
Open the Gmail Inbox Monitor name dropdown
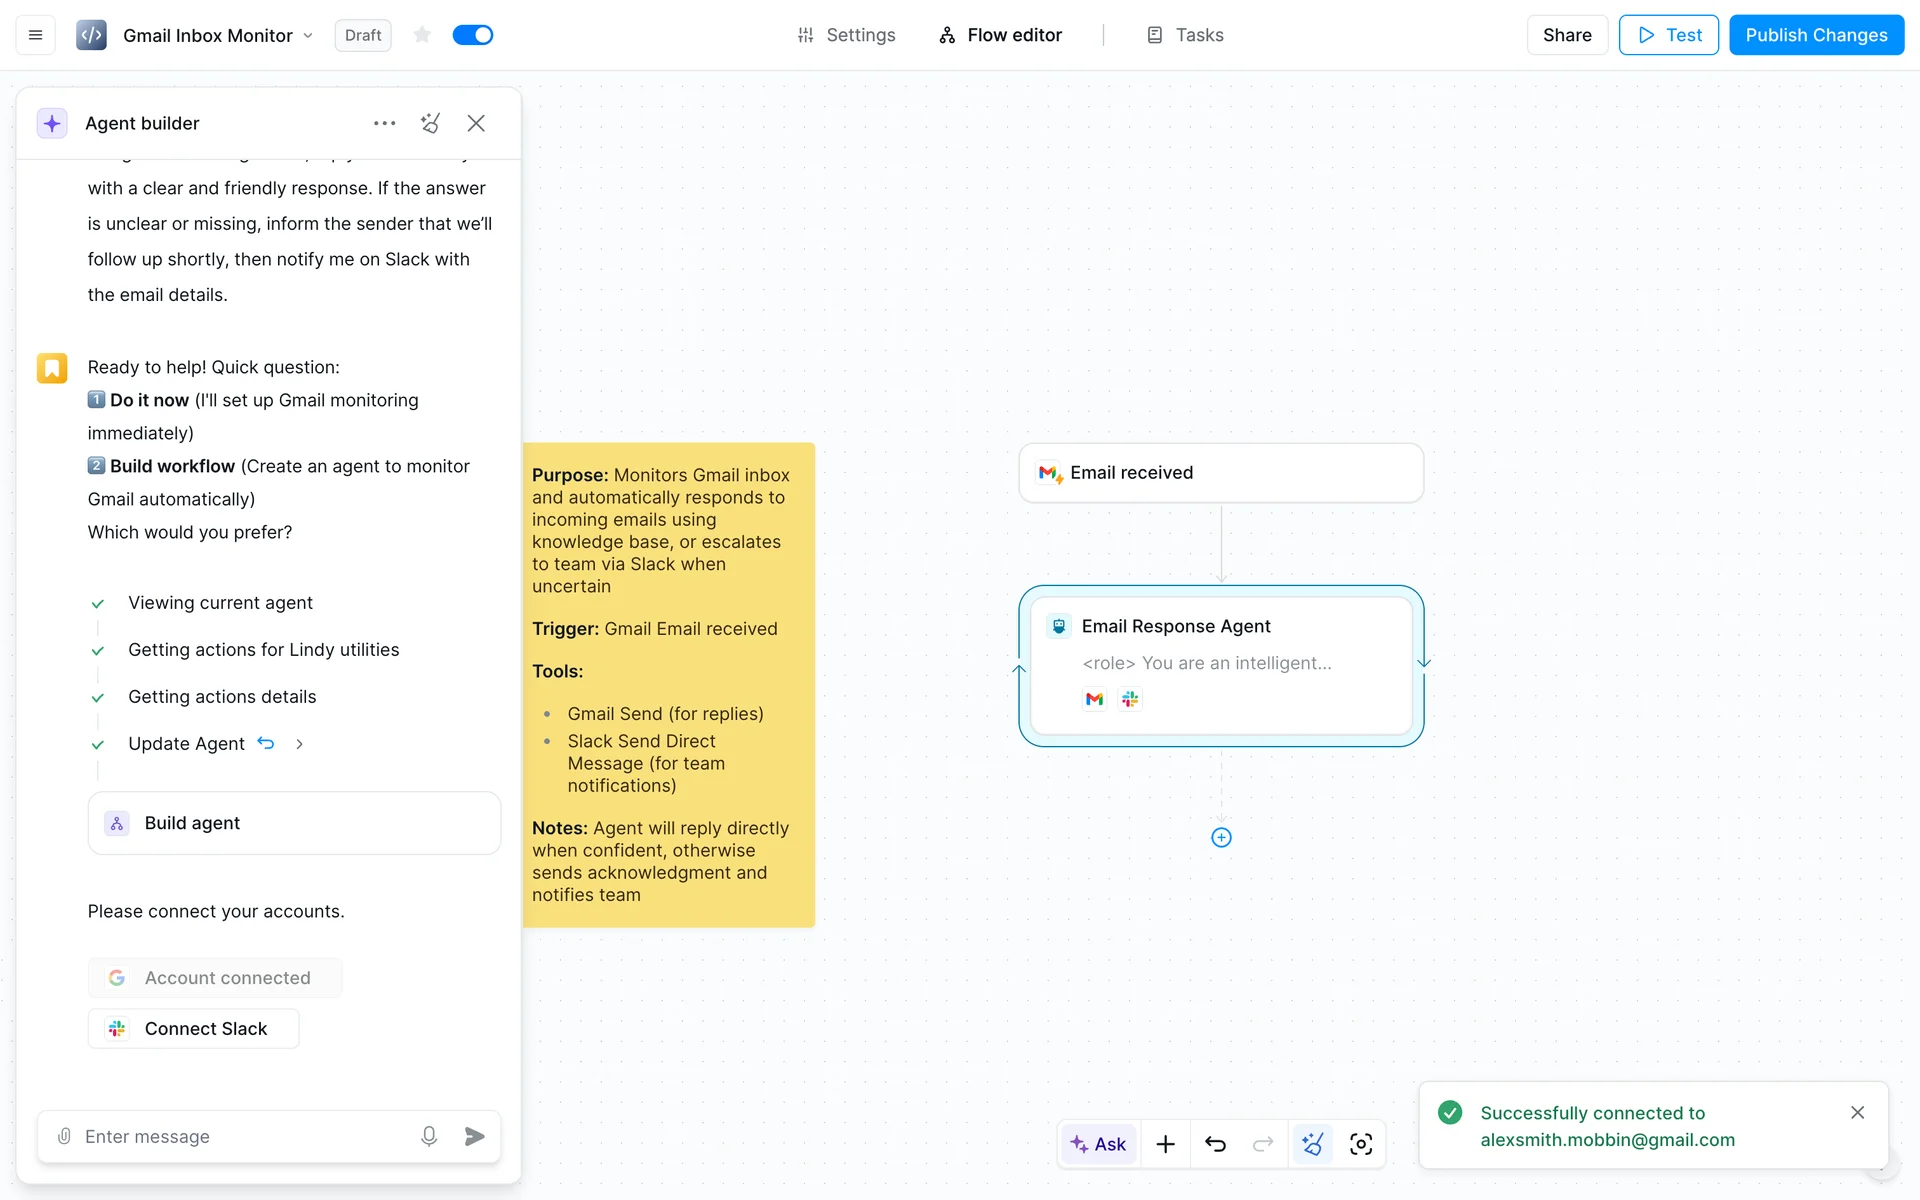tap(308, 36)
